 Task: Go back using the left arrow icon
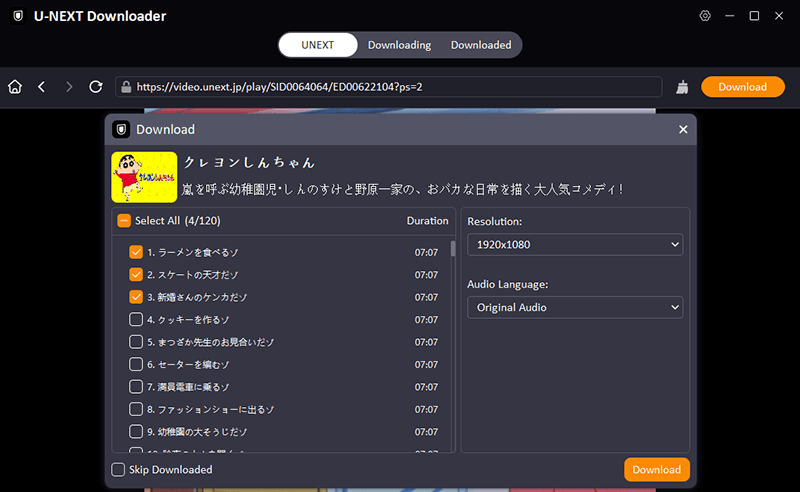coord(42,87)
